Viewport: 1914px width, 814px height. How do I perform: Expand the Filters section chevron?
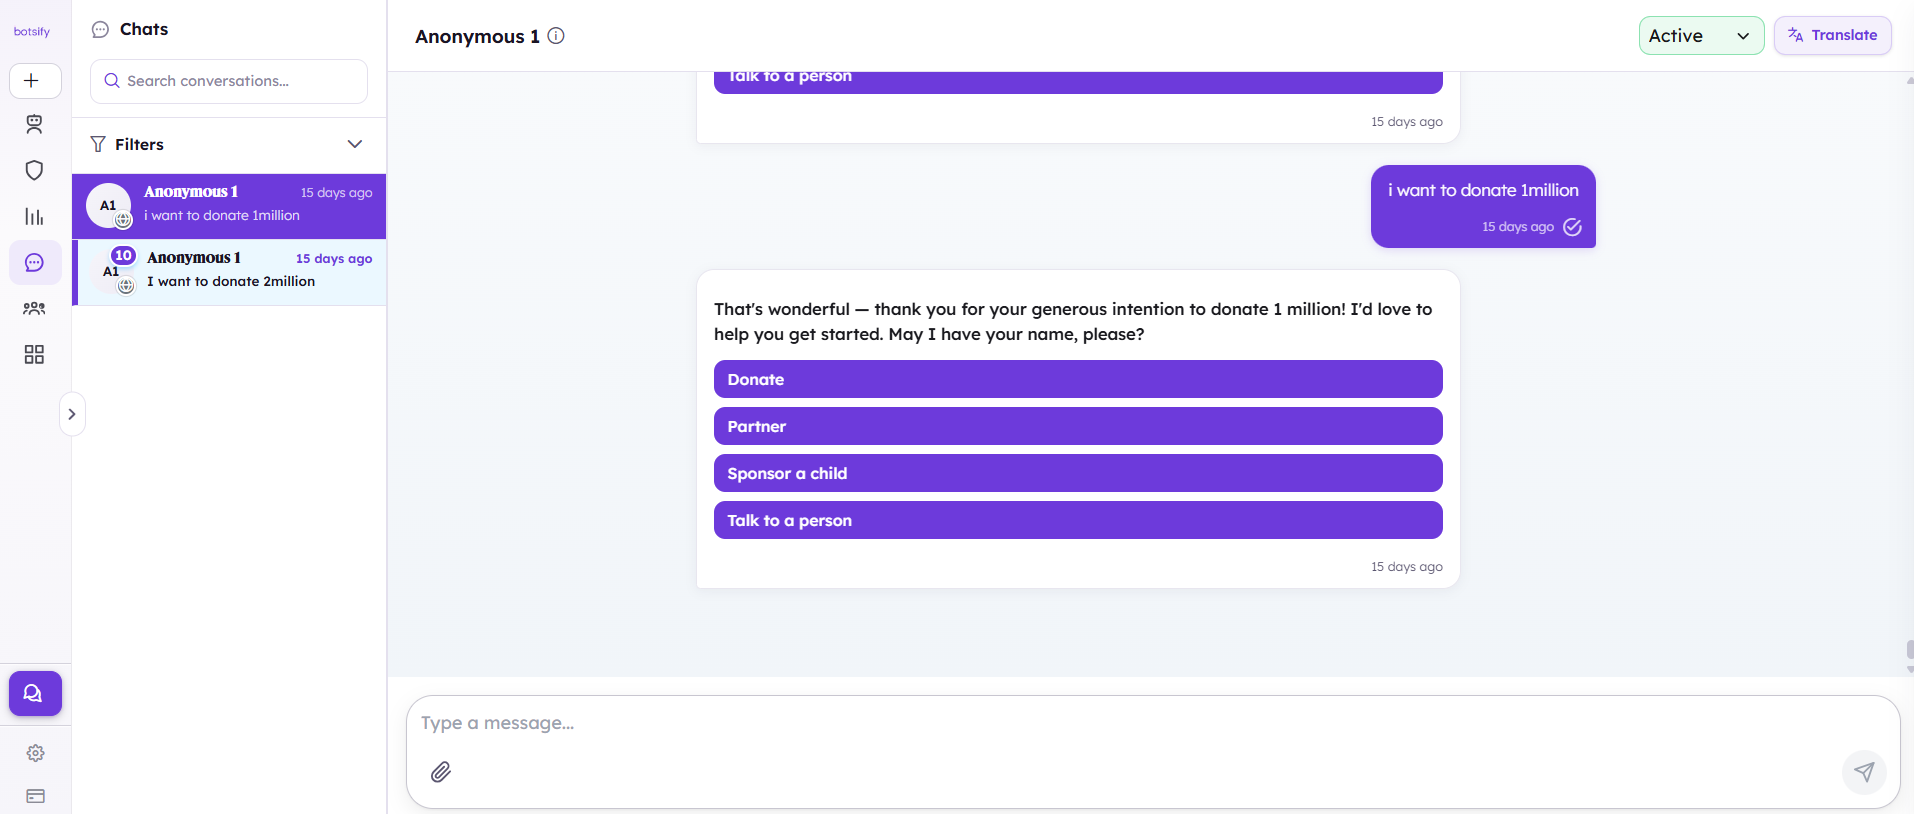click(355, 144)
